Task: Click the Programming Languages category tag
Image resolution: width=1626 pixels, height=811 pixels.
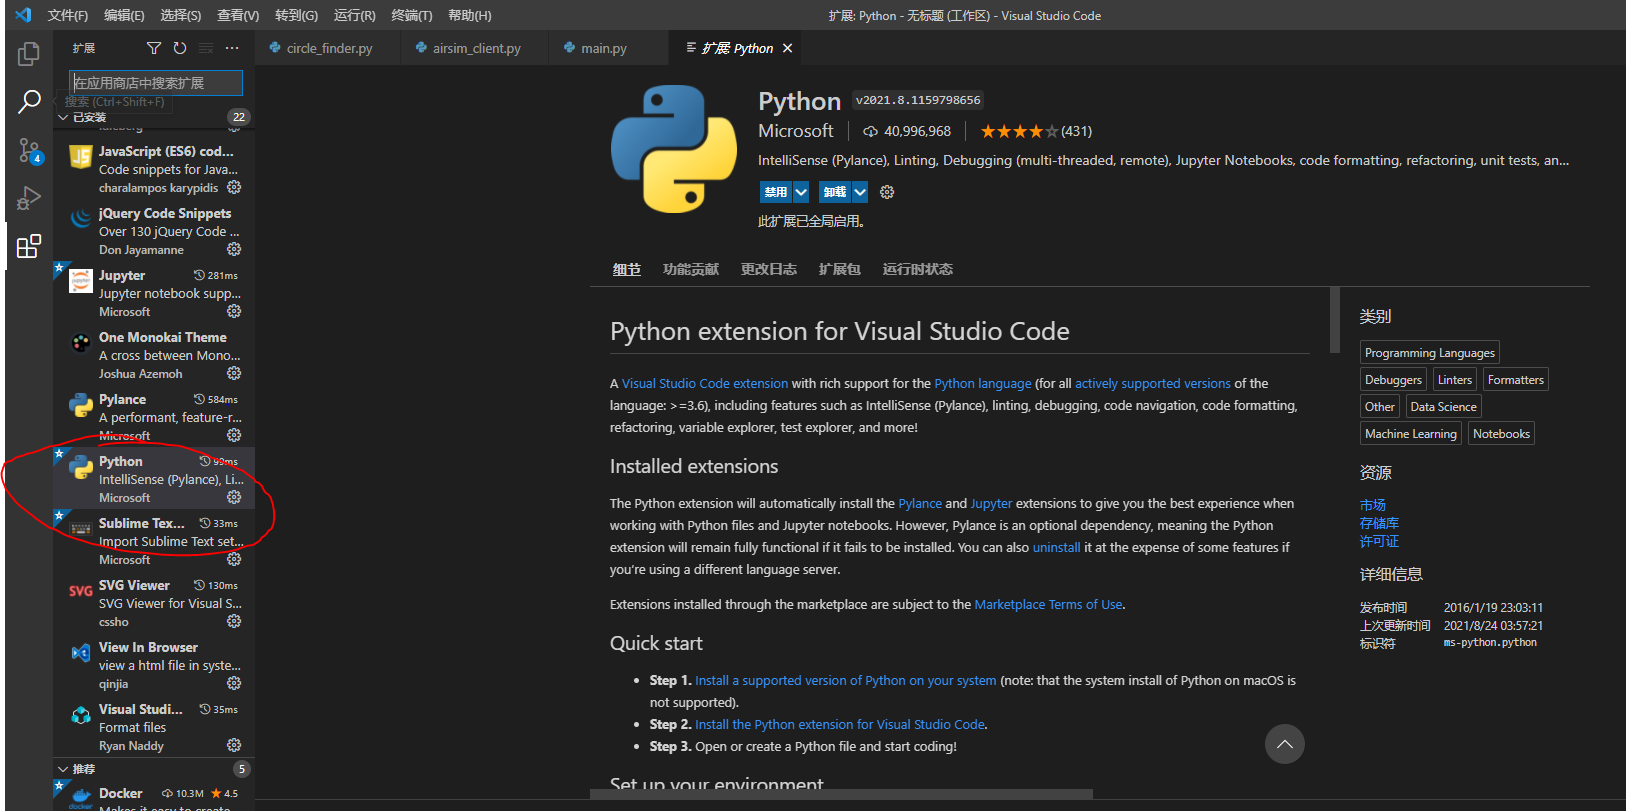Action: coord(1430,353)
